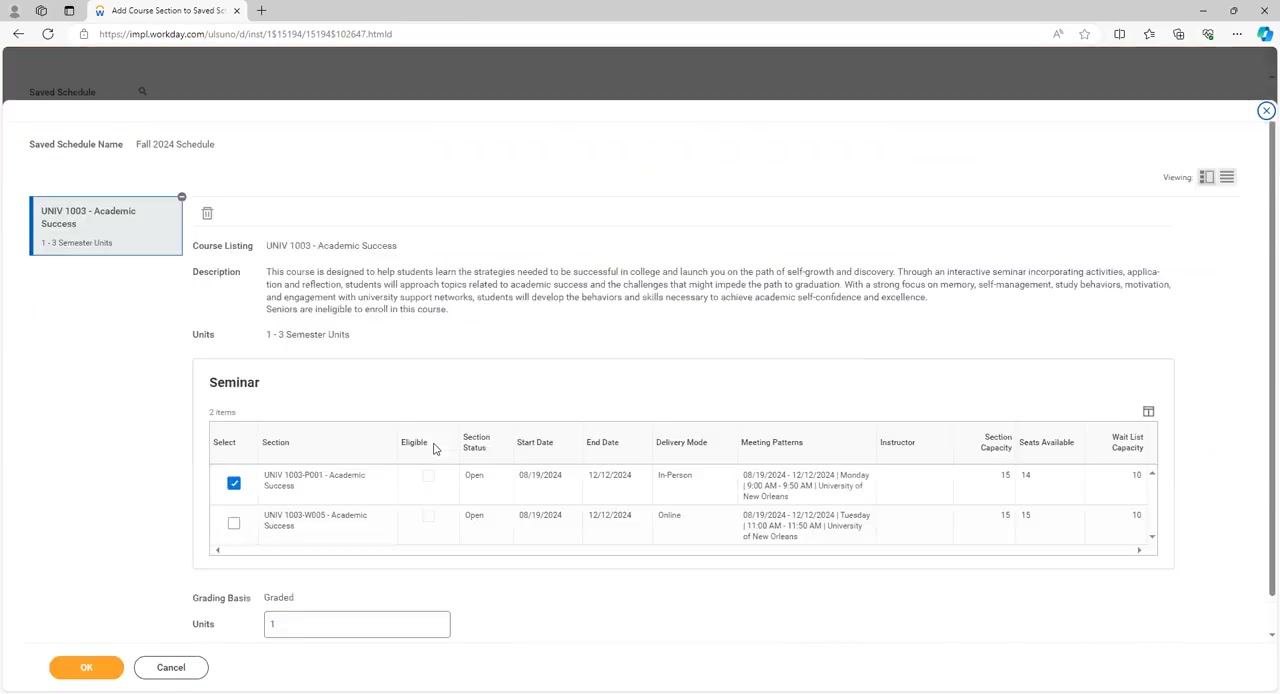Click Seats Available value 14
Screen dimensions: 1280x694
pyautogui.click(x=1026, y=475)
